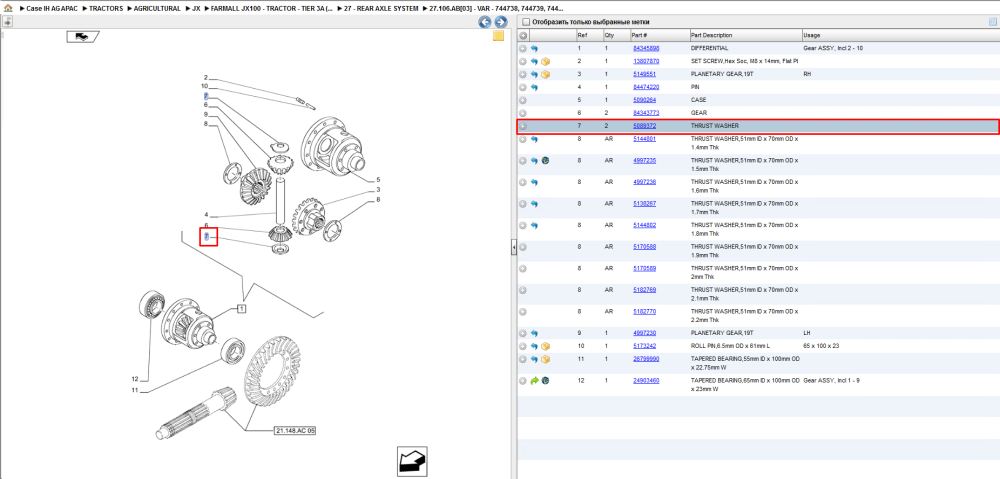Click callout 12 on diagram
Screen dimensions: 1000x479
[x=135, y=380]
